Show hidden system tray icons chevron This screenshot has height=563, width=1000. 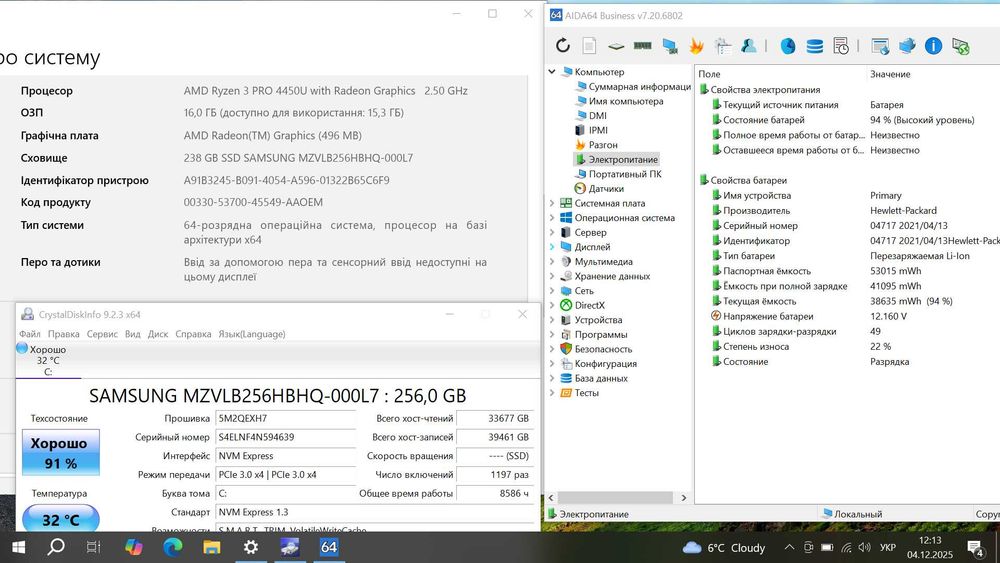pyautogui.click(x=790, y=548)
